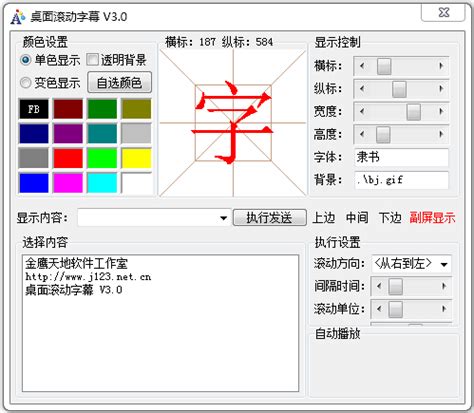Click right arrow of 横标 scrollbar
The width and height of the screenshot is (474, 413).
pos(441,66)
